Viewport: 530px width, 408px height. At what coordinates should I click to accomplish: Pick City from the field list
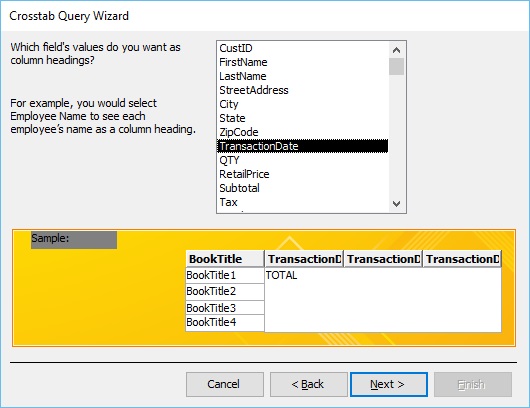(x=303, y=104)
